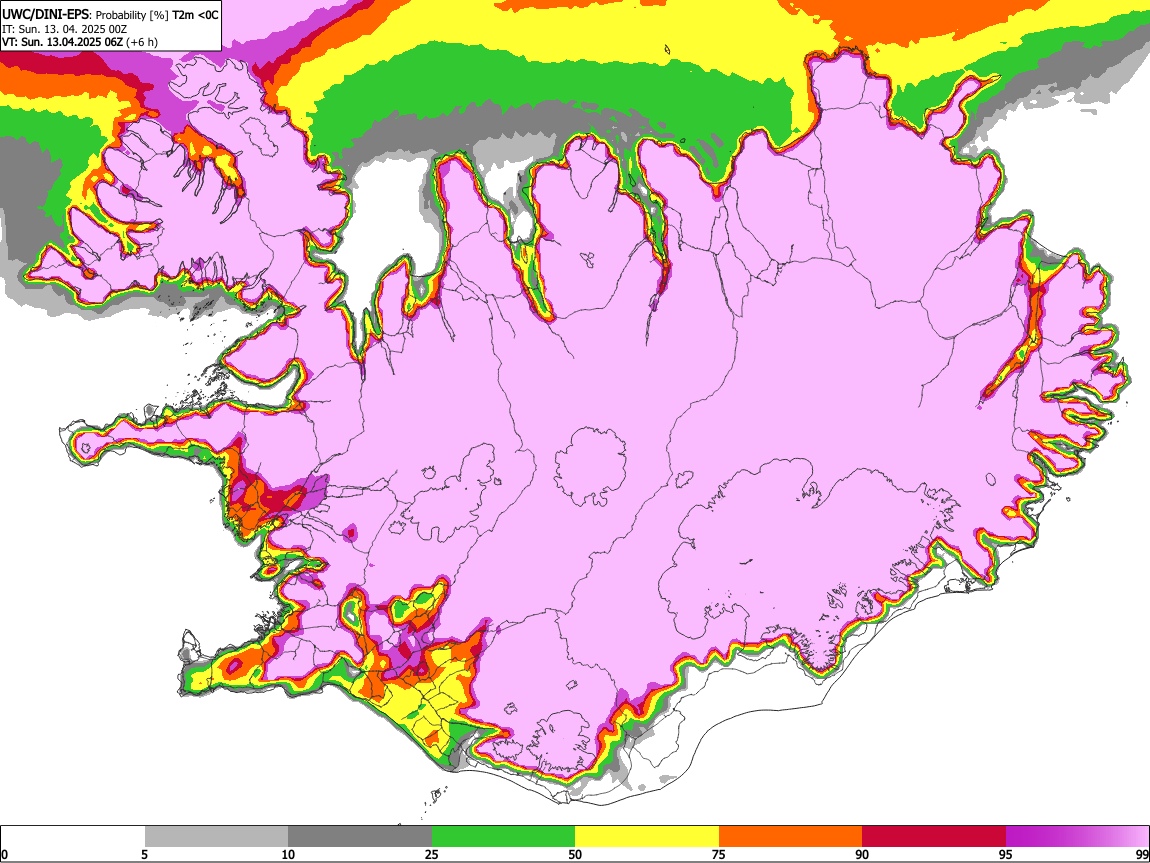The image size is (1150, 863).
Task: Click the legend tick label '99'
Action: (1142, 855)
